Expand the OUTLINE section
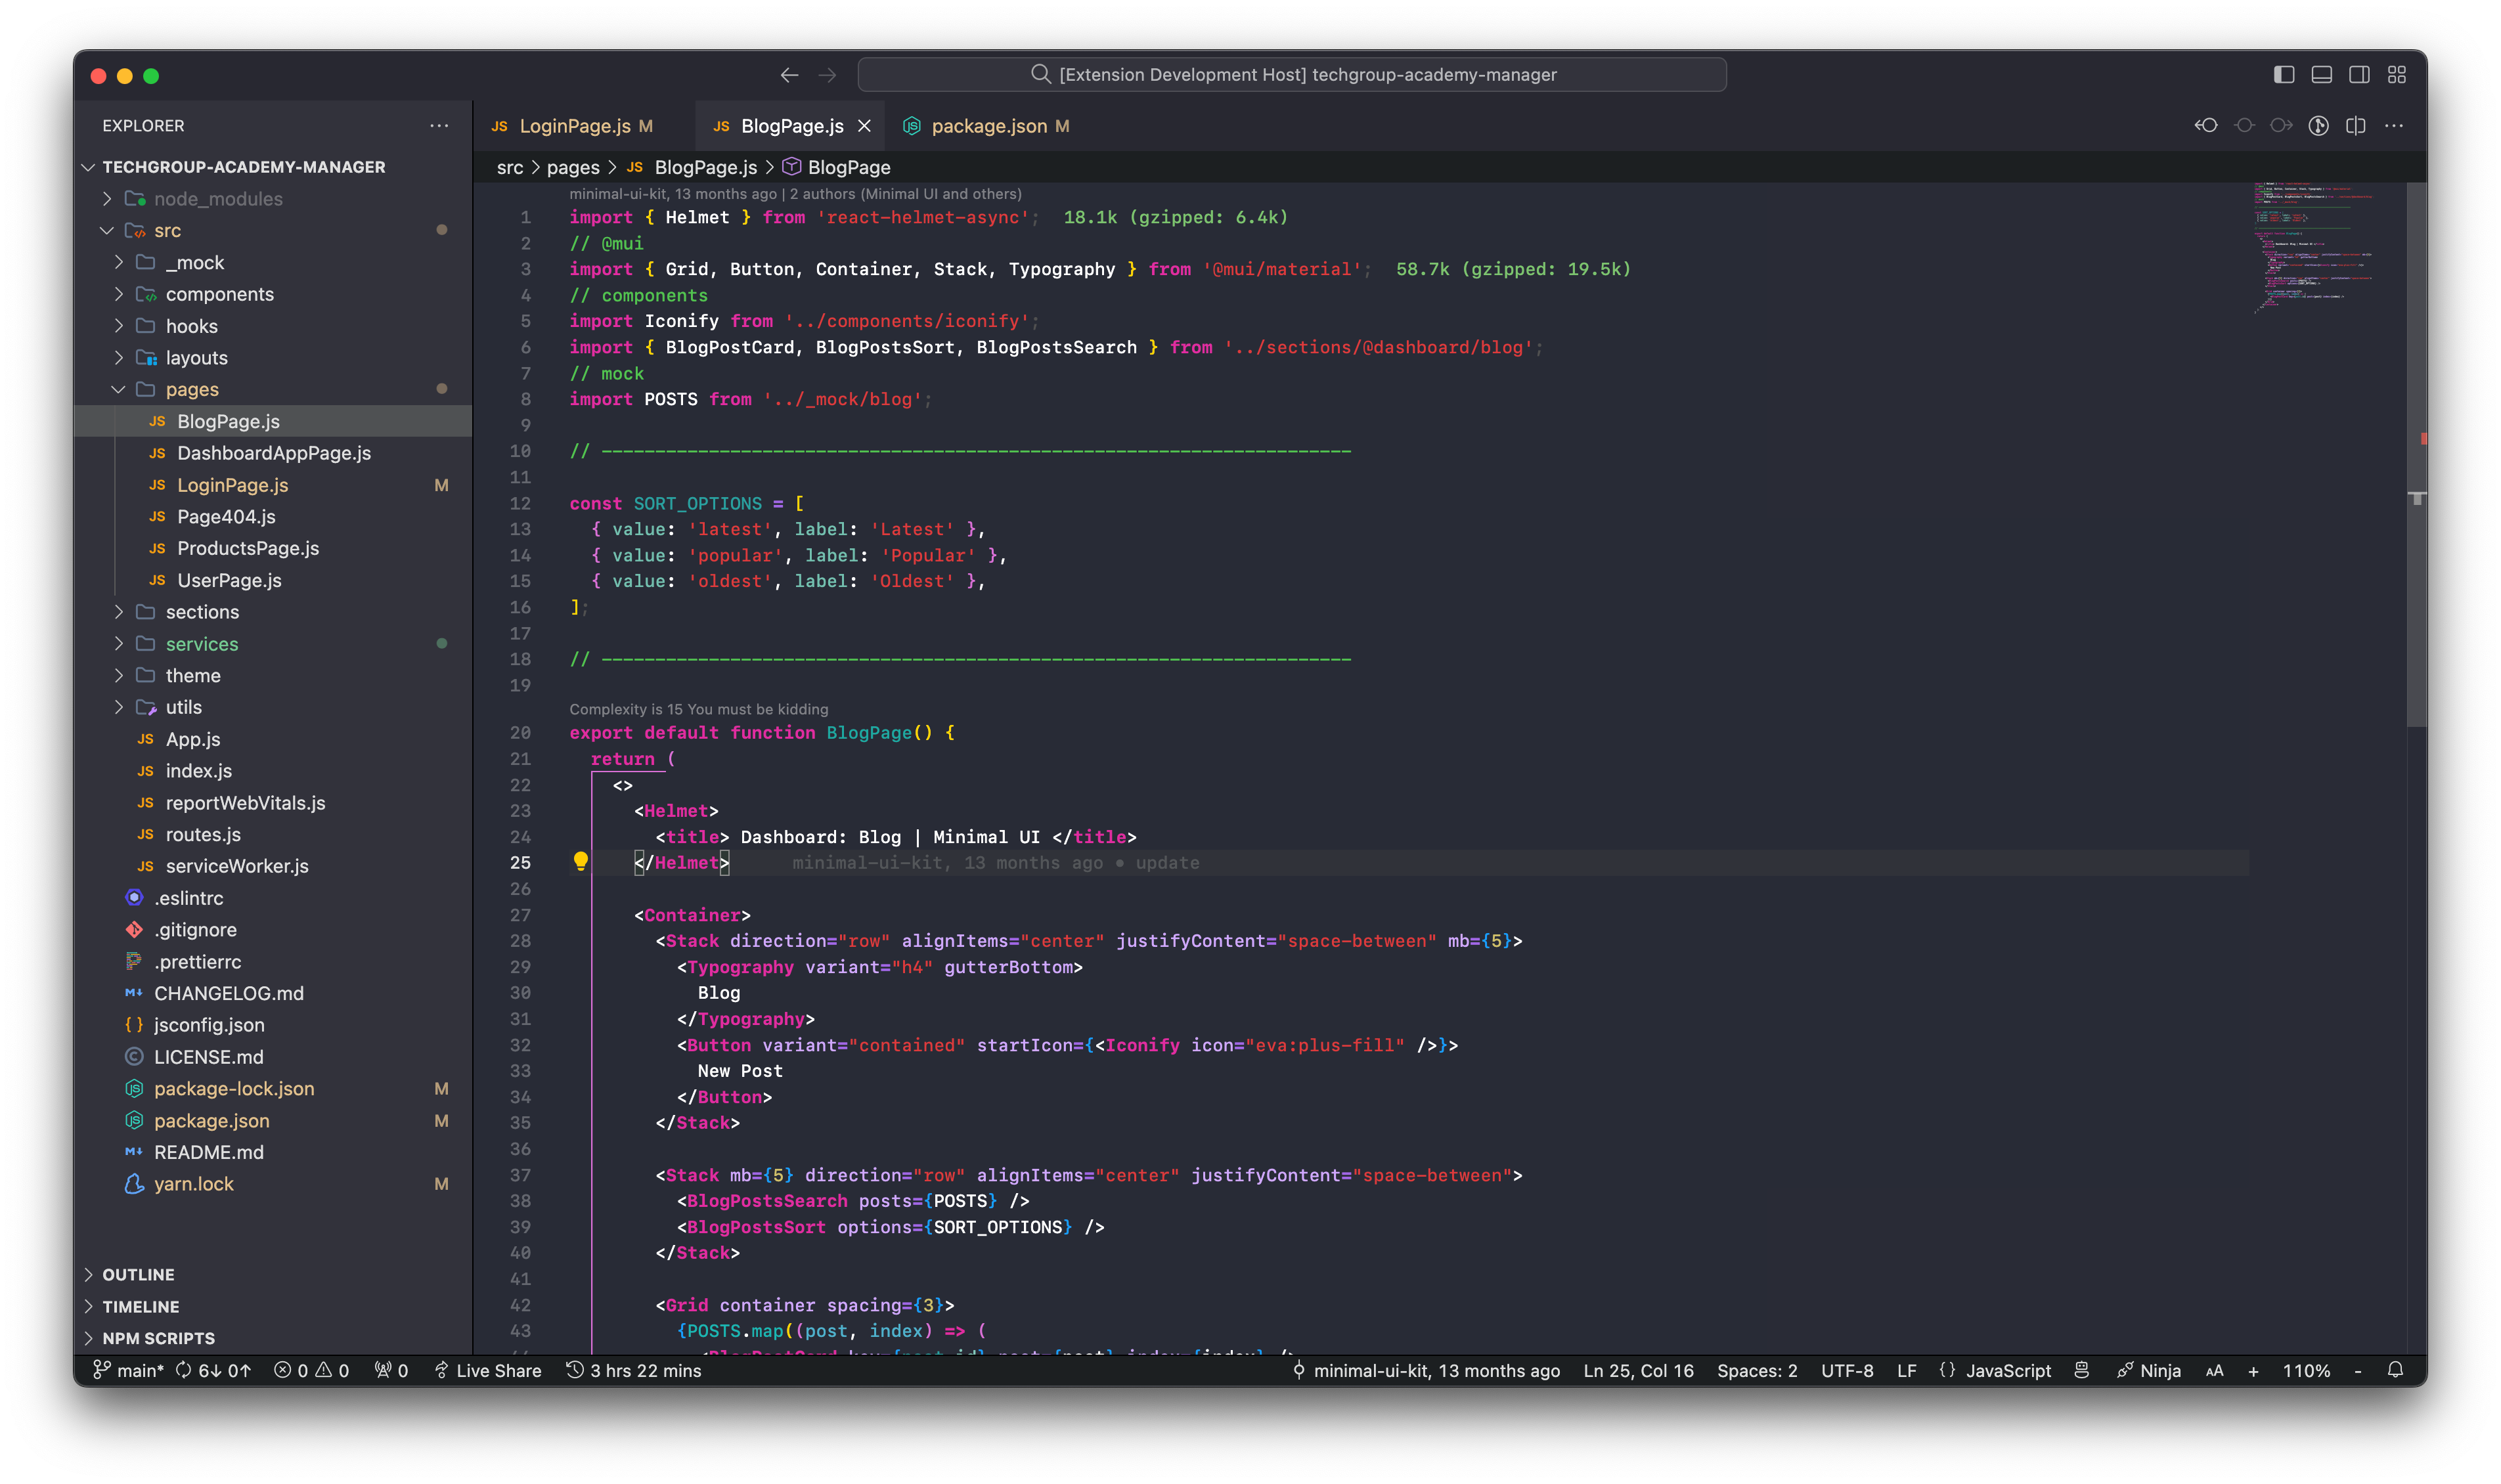The image size is (2501, 1484). 138,1274
